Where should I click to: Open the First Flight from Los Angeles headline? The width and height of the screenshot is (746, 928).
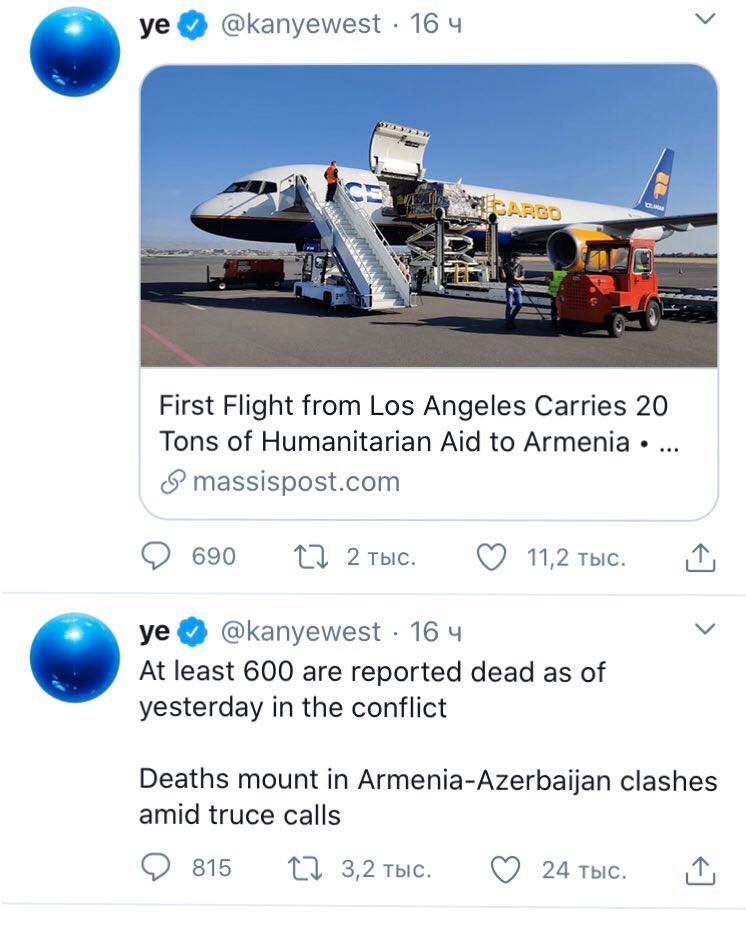point(414,424)
